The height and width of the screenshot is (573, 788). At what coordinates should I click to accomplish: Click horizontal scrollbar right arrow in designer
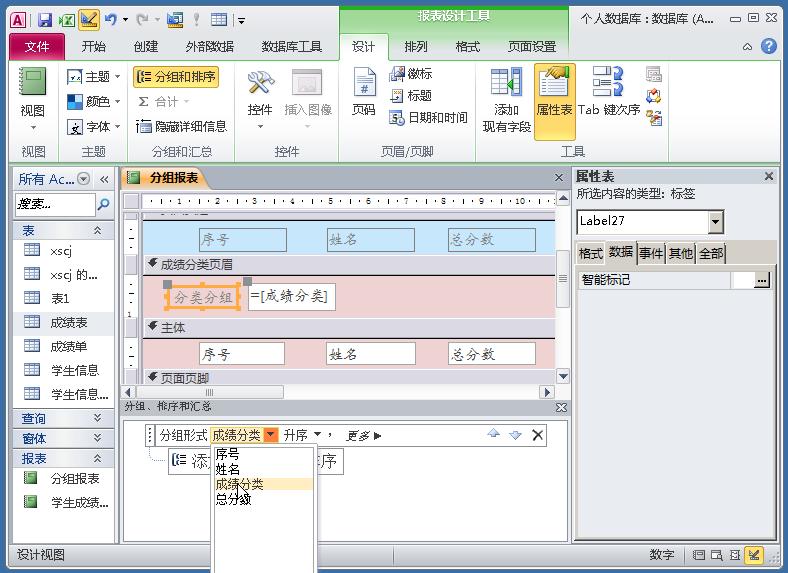547,392
